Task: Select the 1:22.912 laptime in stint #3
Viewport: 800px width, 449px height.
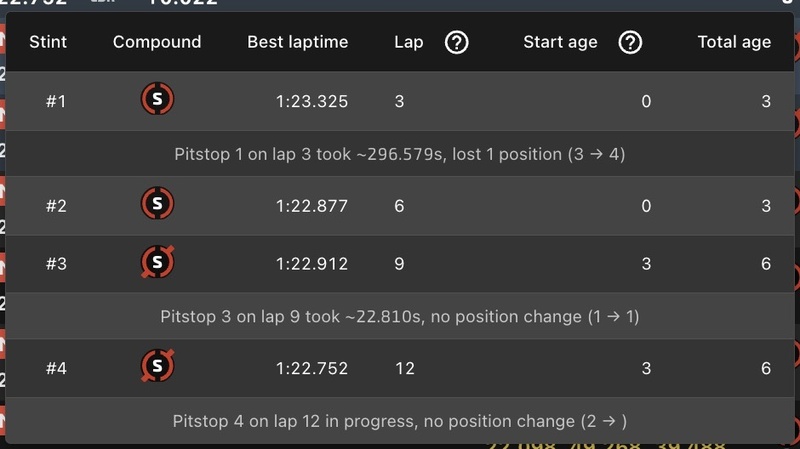Action: tap(312, 264)
